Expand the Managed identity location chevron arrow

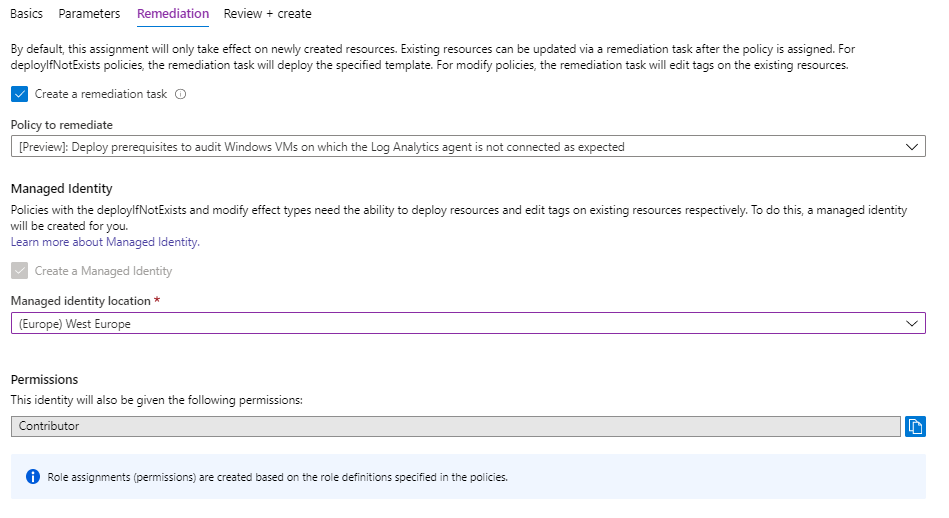click(x=911, y=324)
